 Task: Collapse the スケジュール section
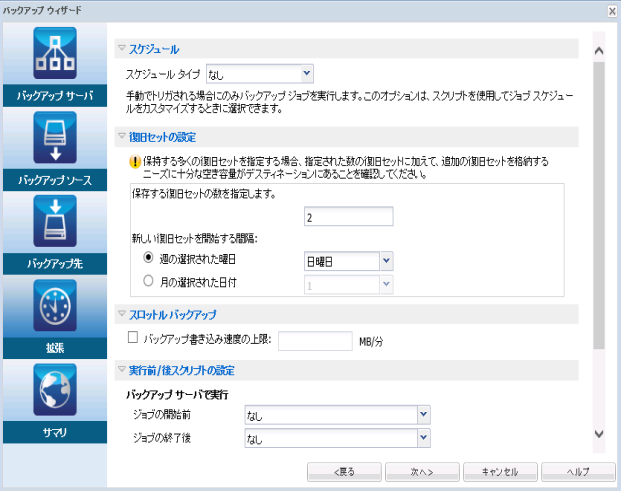pyautogui.click(x=122, y=48)
